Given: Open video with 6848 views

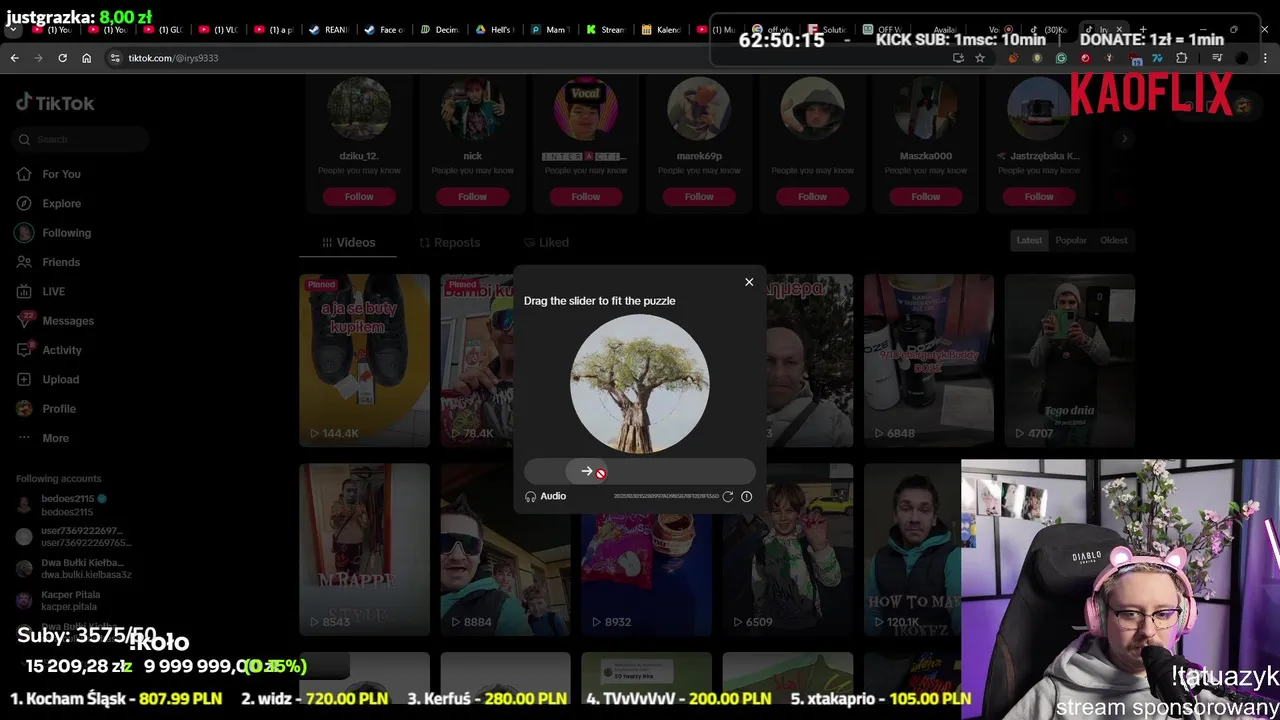Looking at the screenshot, I should click(929, 360).
